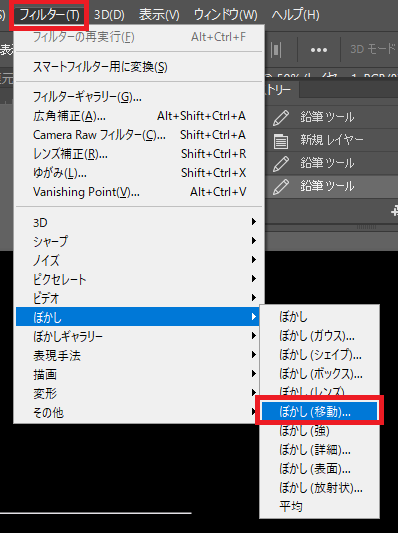Open the フィルター(T) menu
Viewport: 398px width, 533px height.
pos(49,15)
